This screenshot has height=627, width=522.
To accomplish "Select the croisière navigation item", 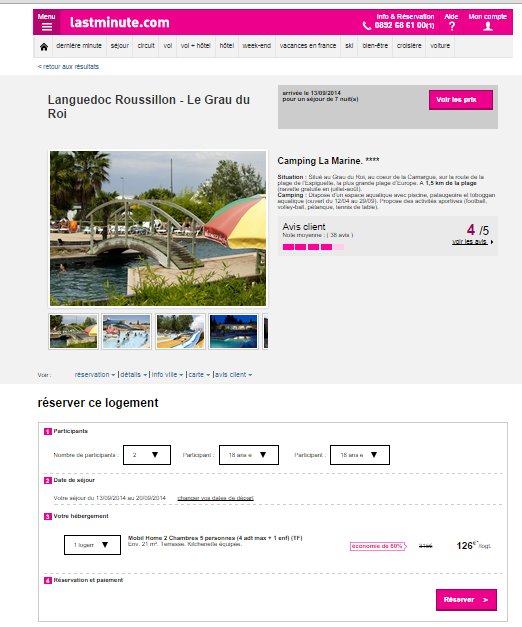I will pos(409,46).
